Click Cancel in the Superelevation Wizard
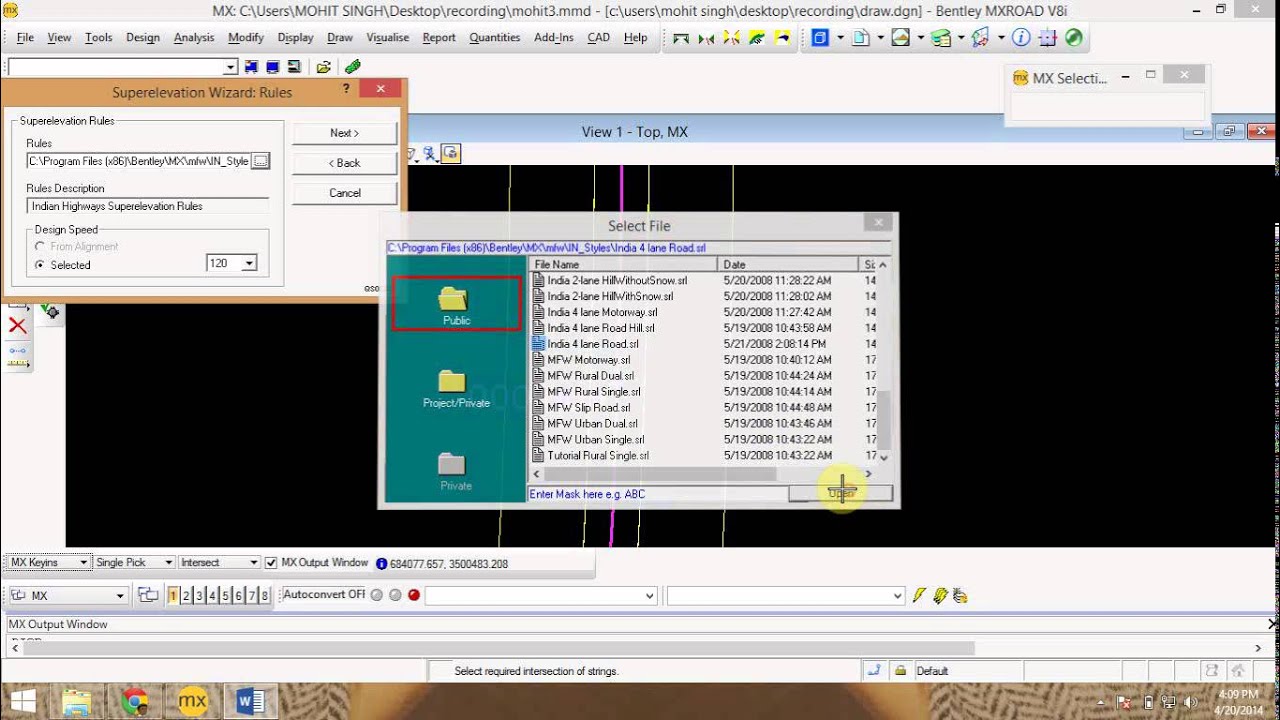The width and height of the screenshot is (1280, 720). [345, 193]
